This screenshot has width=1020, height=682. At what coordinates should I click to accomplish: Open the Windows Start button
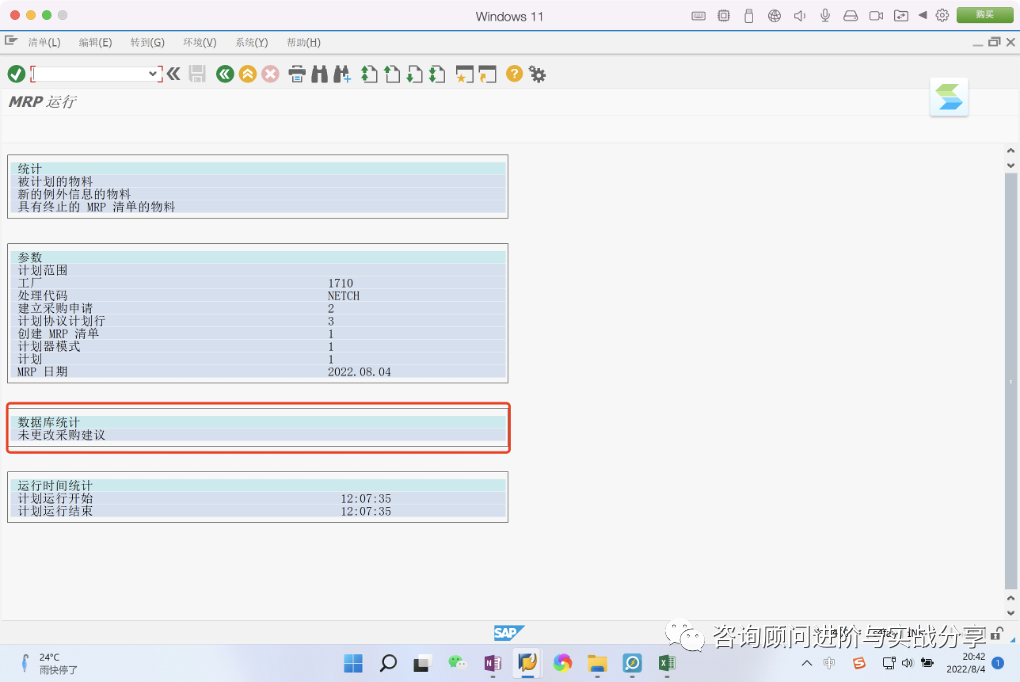[x=353, y=663]
